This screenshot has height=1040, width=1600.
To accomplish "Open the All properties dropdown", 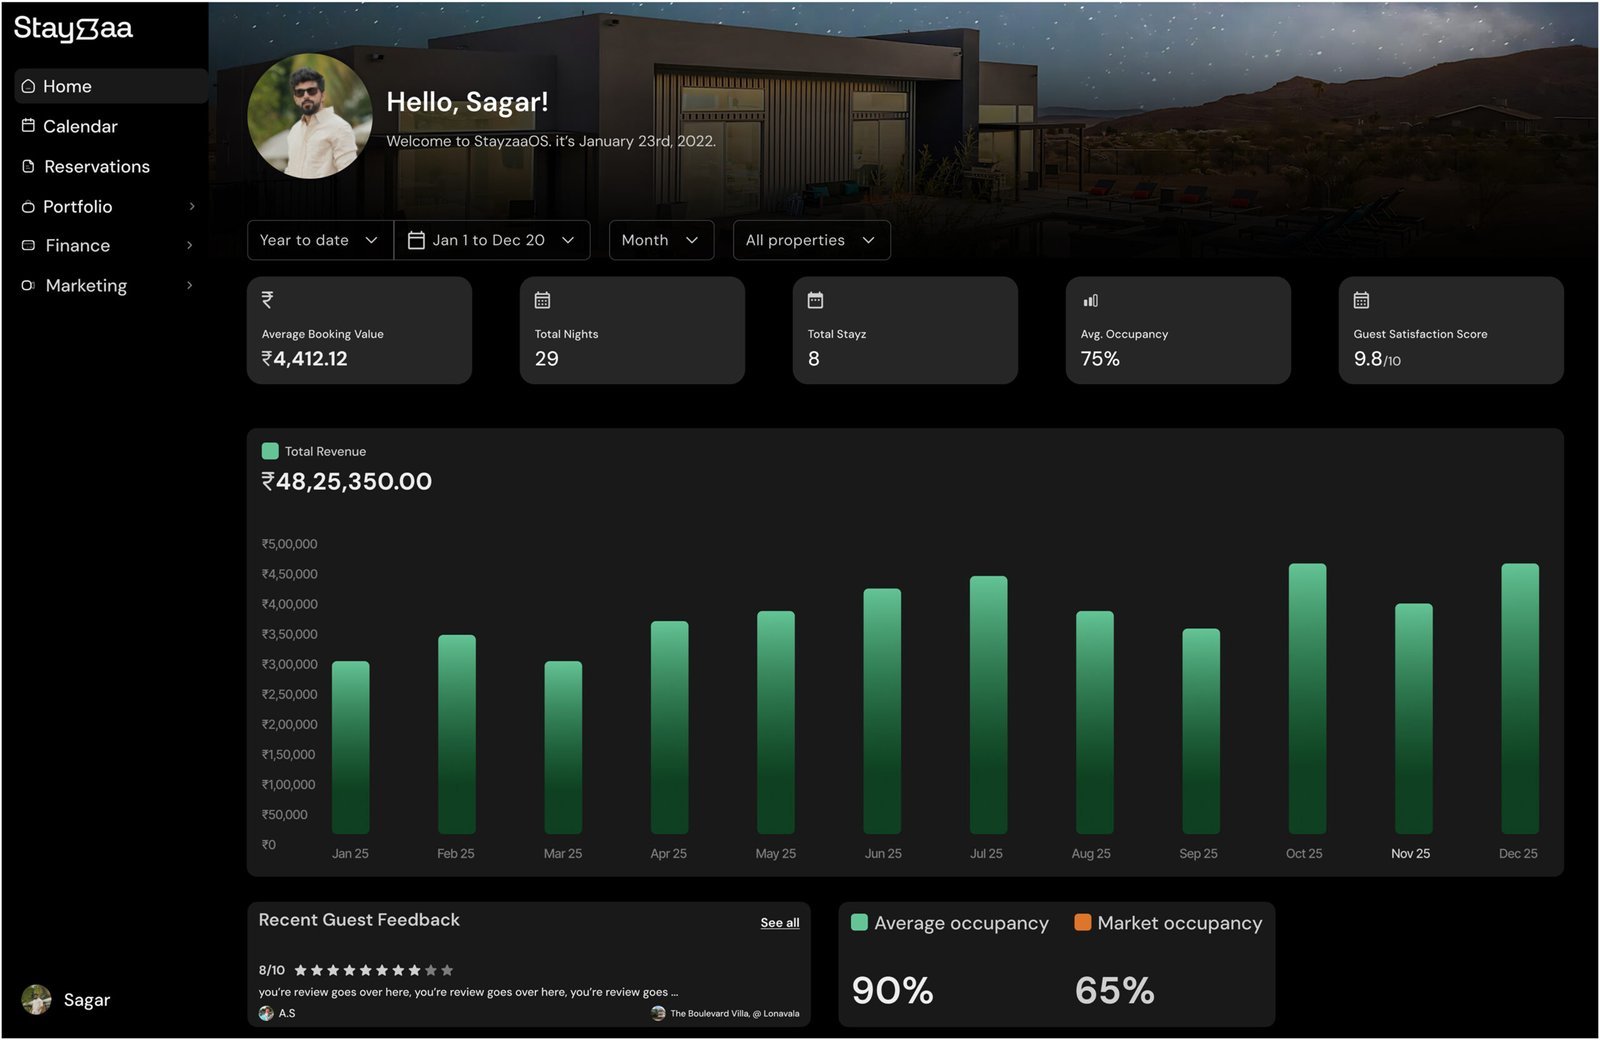I will pos(810,240).
